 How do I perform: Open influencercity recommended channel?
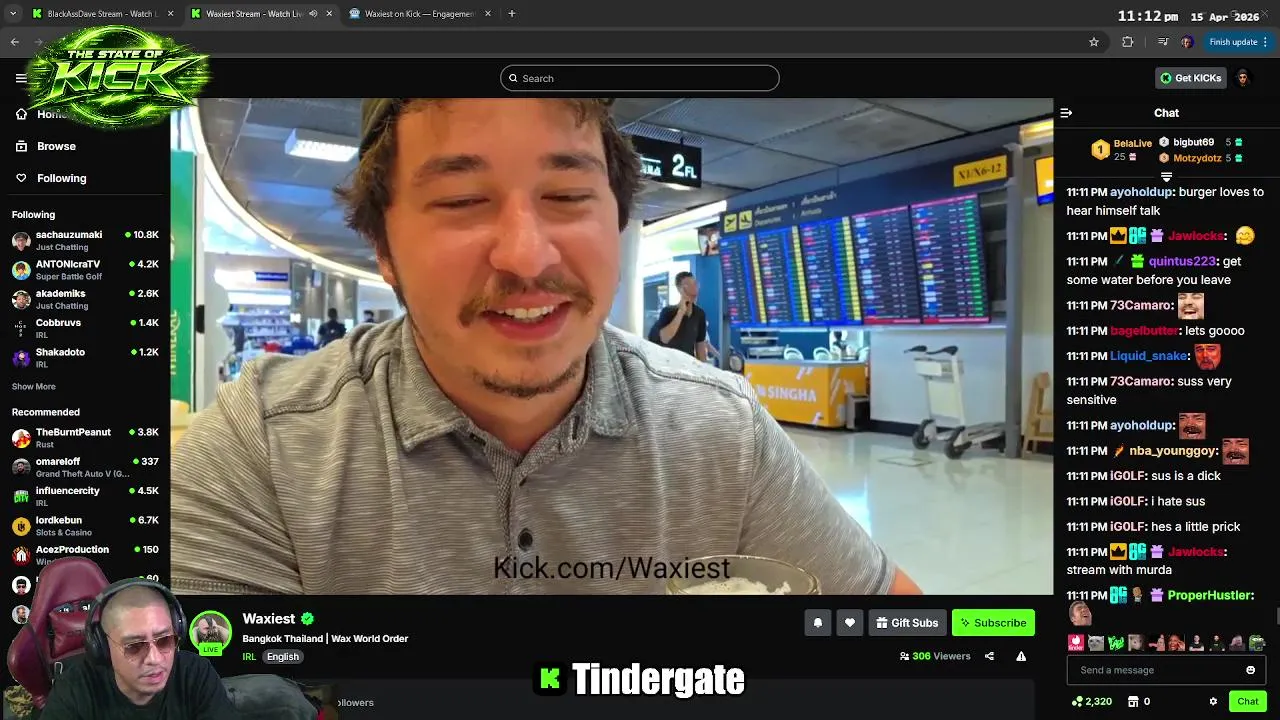click(x=86, y=496)
